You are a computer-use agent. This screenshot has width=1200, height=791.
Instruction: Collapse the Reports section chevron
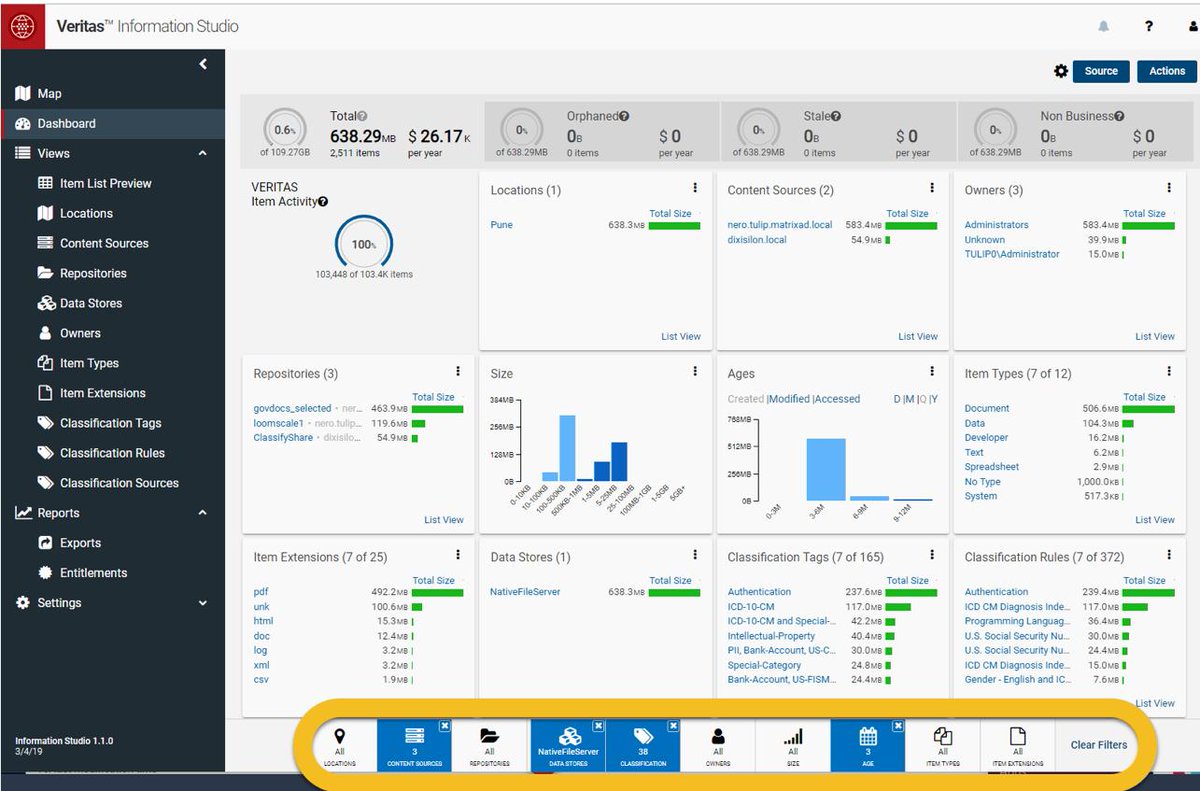point(203,513)
